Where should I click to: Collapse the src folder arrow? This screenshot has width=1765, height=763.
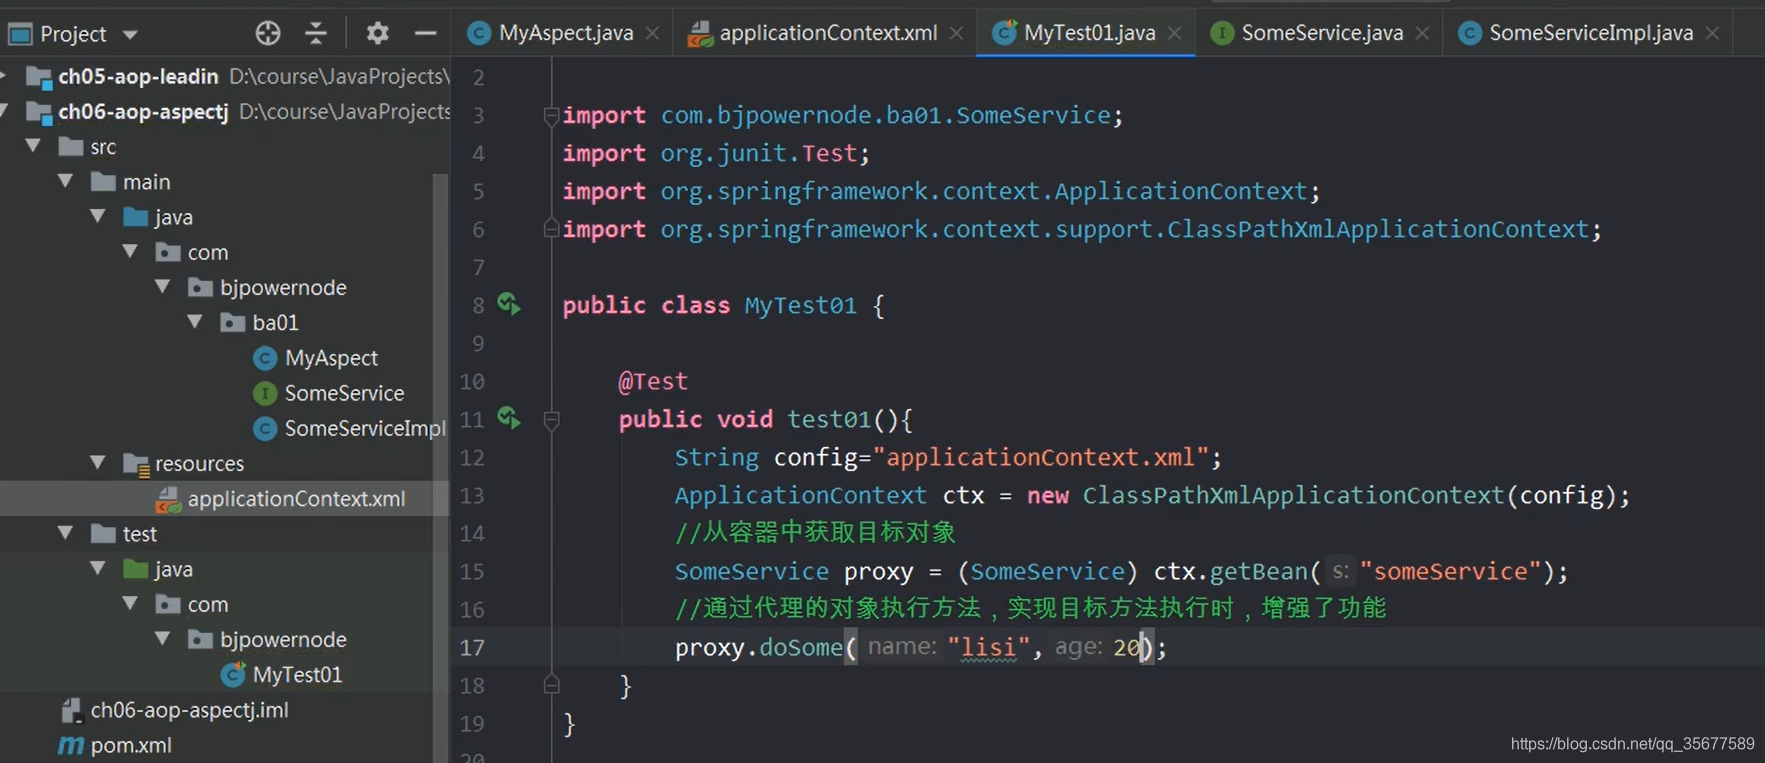(x=34, y=146)
